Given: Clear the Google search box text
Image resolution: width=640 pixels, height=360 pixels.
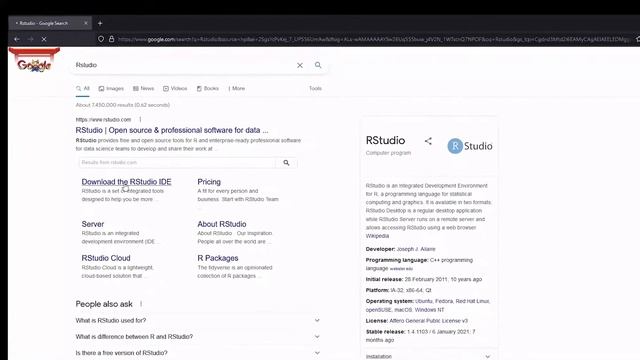Looking at the screenshot, I should [300, 65].
